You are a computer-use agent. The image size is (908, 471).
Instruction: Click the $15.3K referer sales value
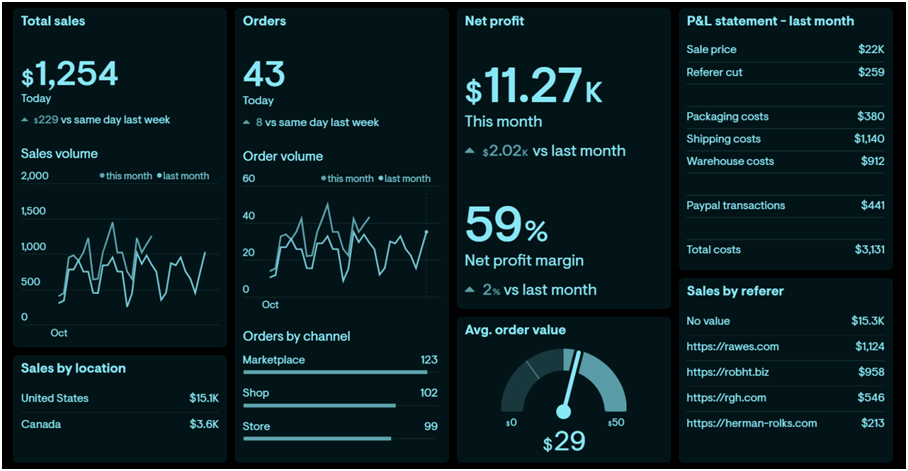click(867, 321)
